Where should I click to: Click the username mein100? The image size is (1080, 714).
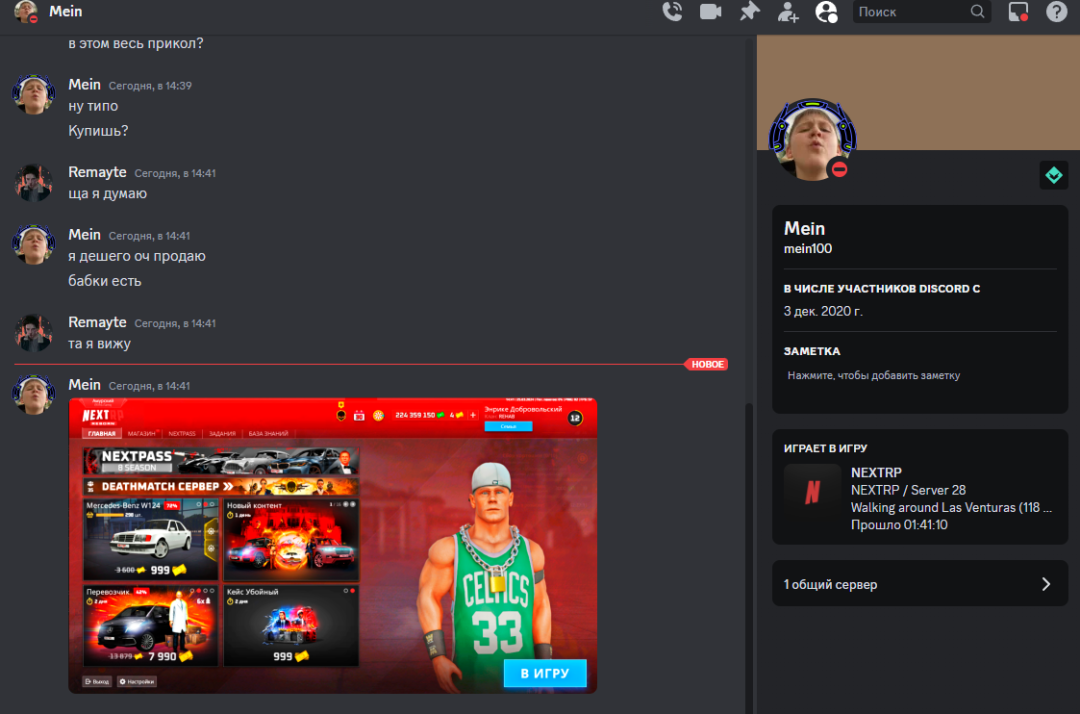(808, 249)
